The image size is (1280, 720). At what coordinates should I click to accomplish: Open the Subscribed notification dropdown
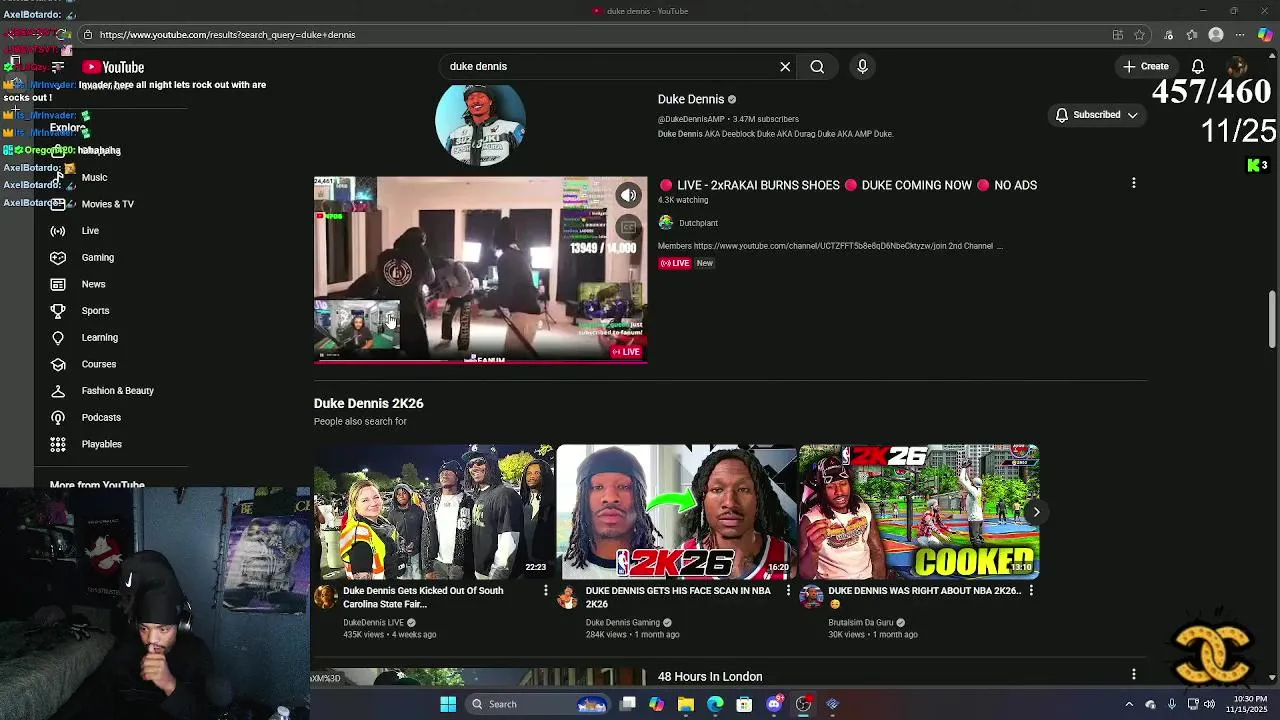[x=1097, y=115]
